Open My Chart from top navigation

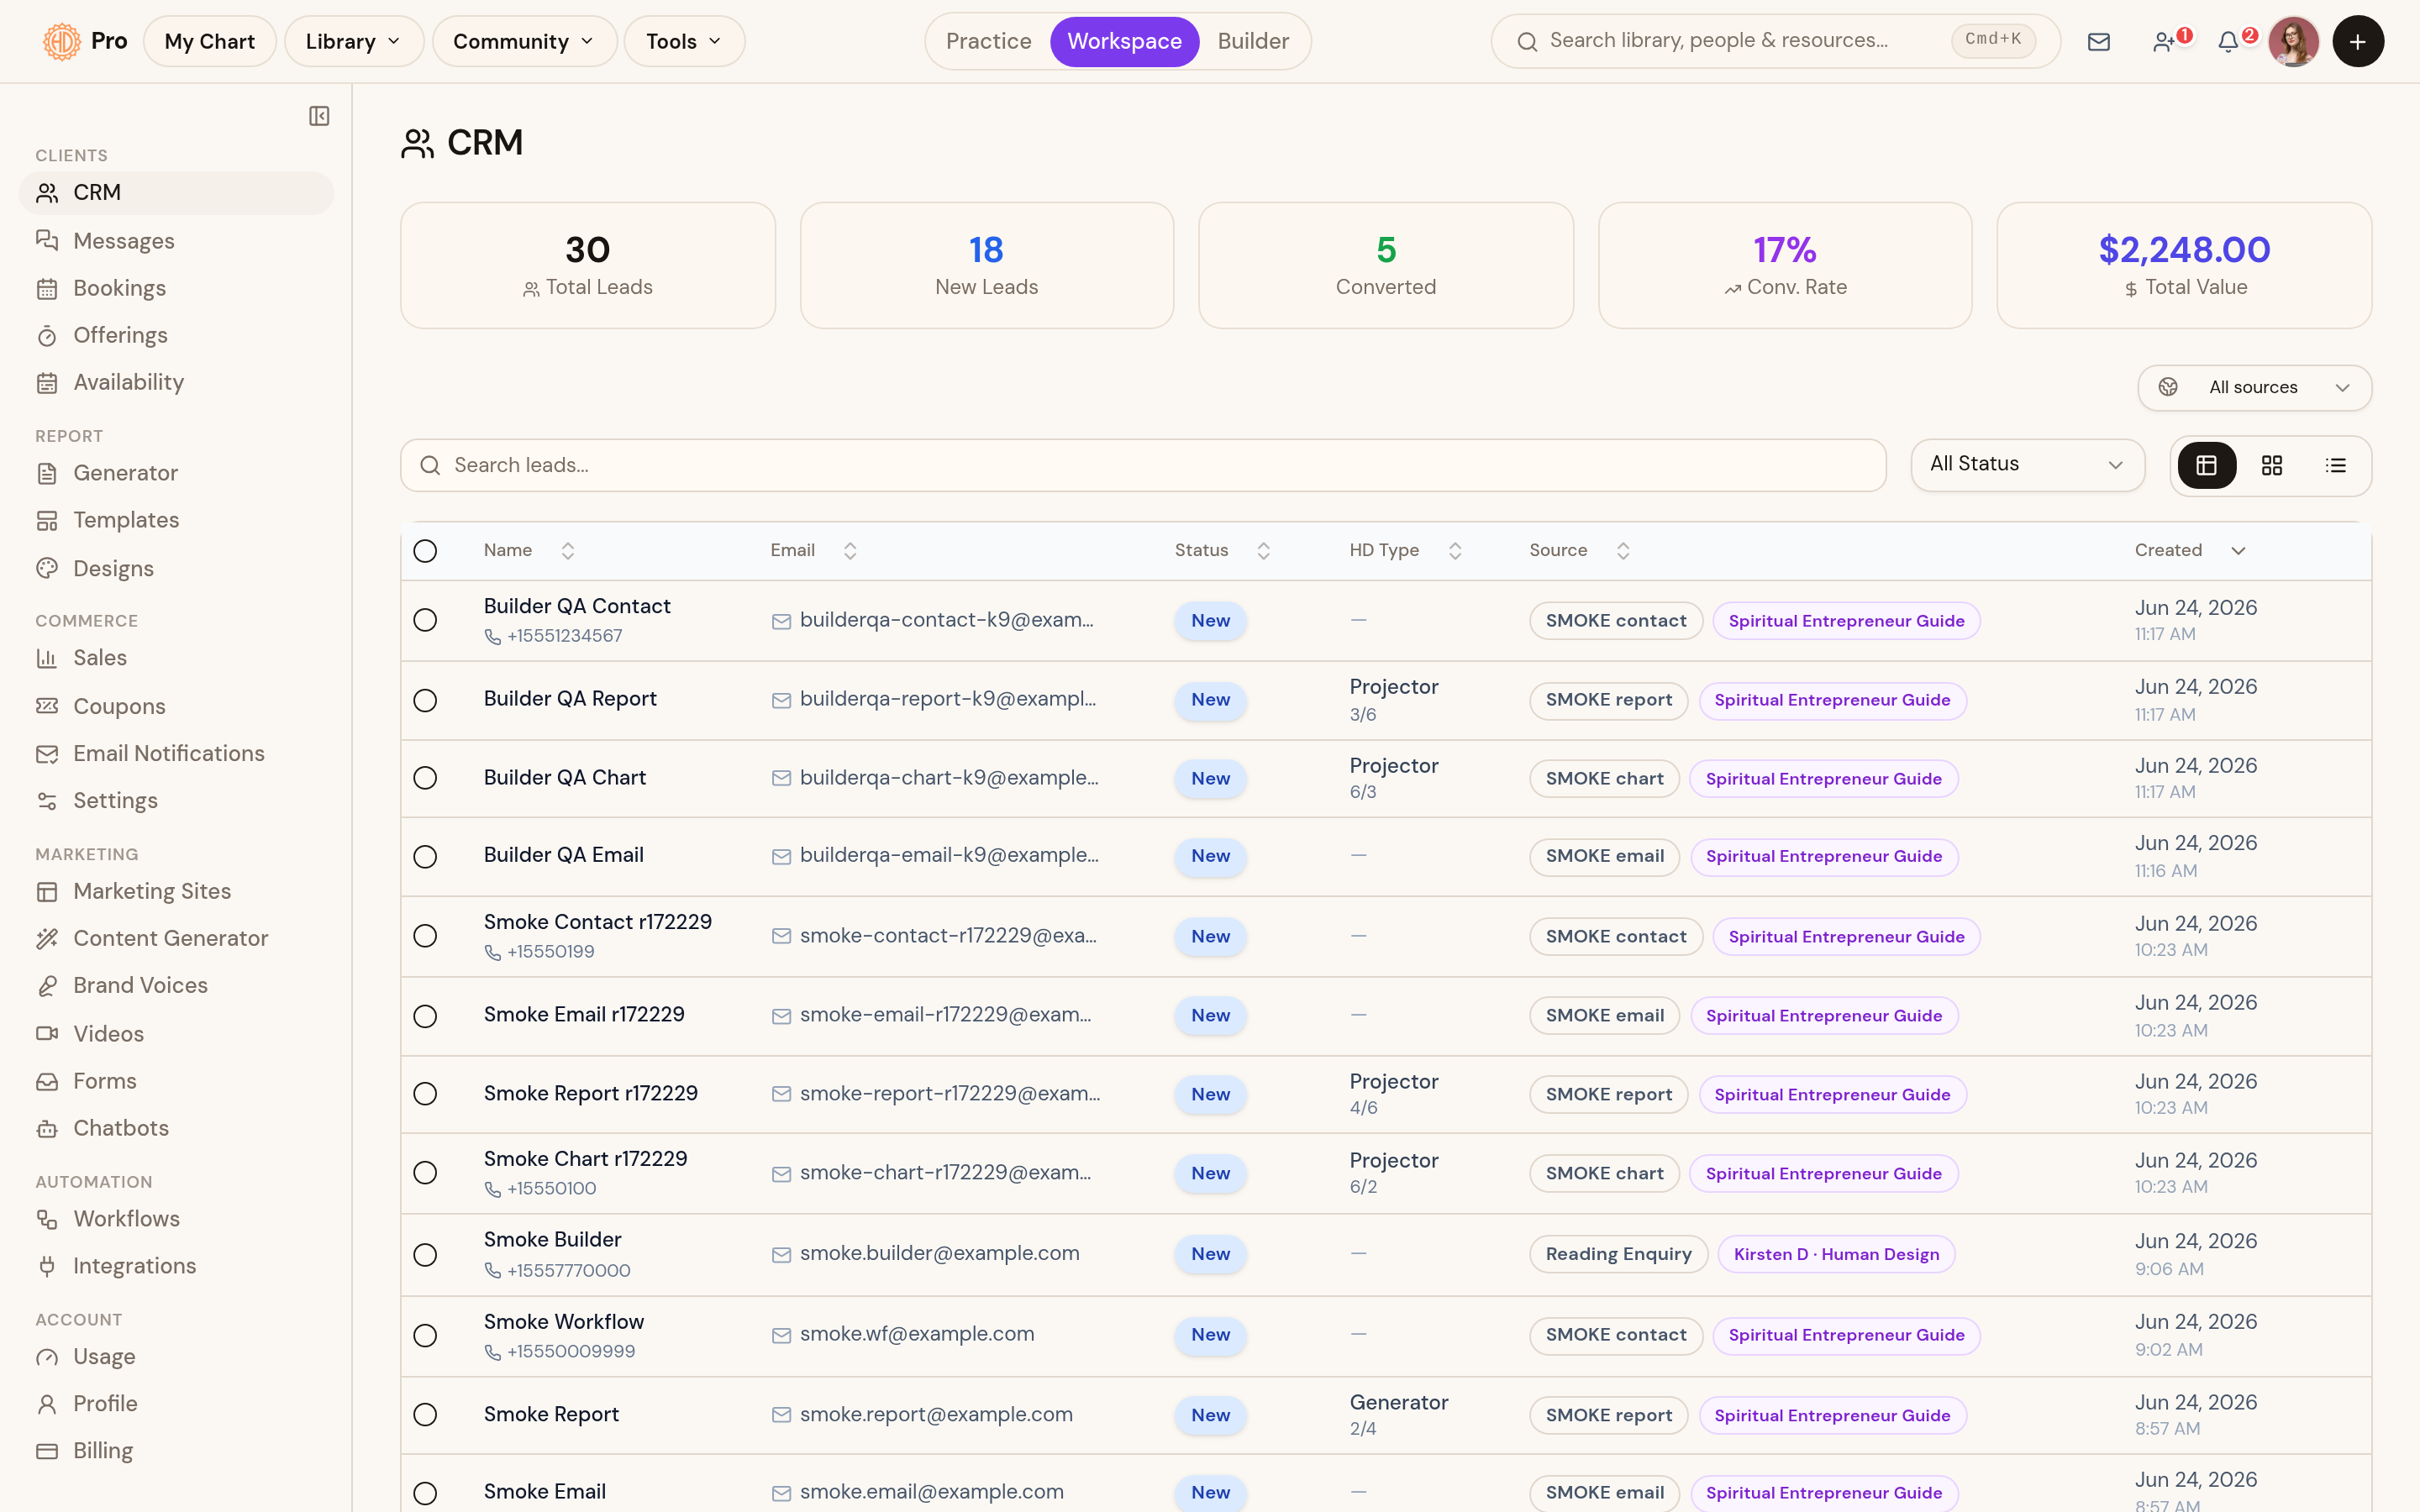pyautogui.click(x=209, y=41)
